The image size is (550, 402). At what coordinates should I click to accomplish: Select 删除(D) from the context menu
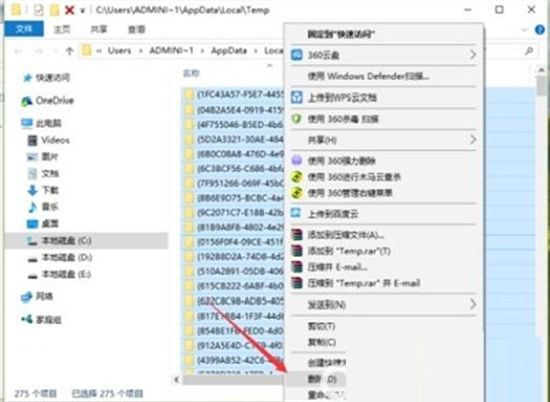pos(322,379)
